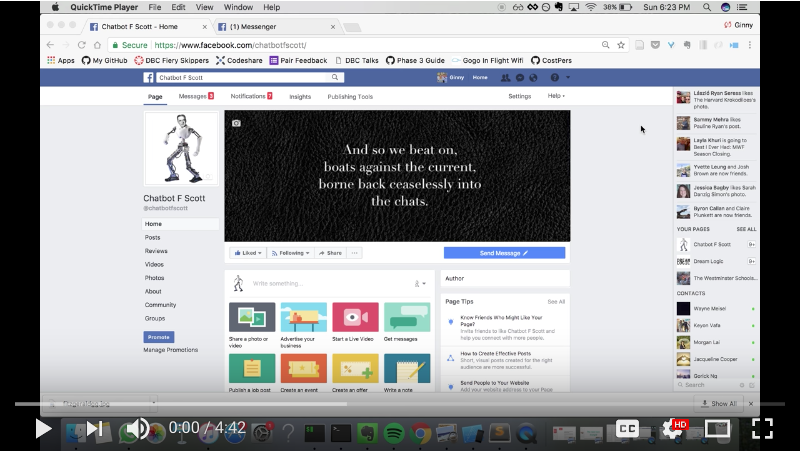Go back in browser history

click(50, 45)
